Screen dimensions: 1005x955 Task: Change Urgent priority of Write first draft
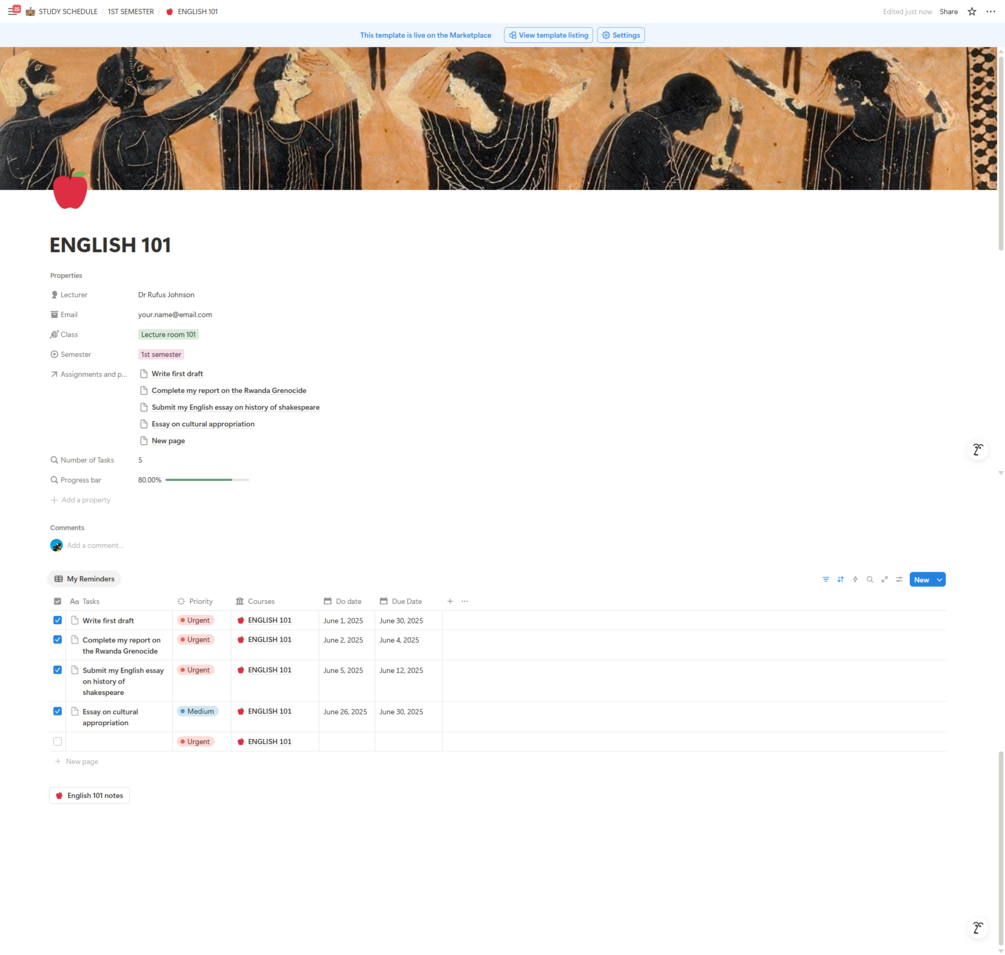(196, 620)
